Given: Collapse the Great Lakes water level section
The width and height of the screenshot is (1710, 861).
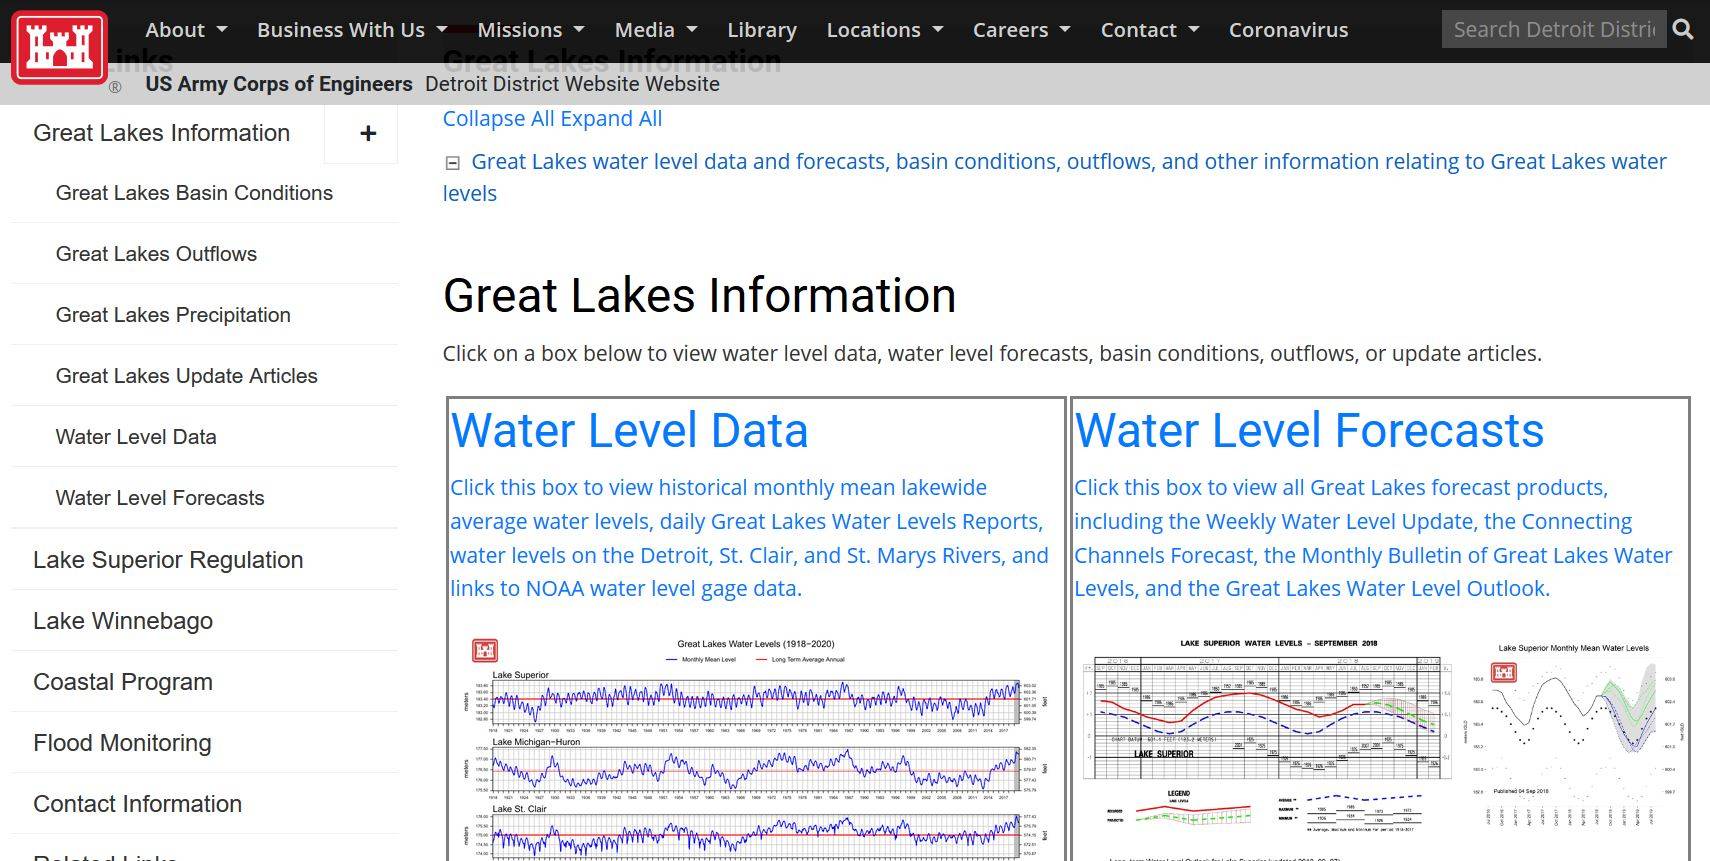Looking at the screenshot, I should 452,163.
